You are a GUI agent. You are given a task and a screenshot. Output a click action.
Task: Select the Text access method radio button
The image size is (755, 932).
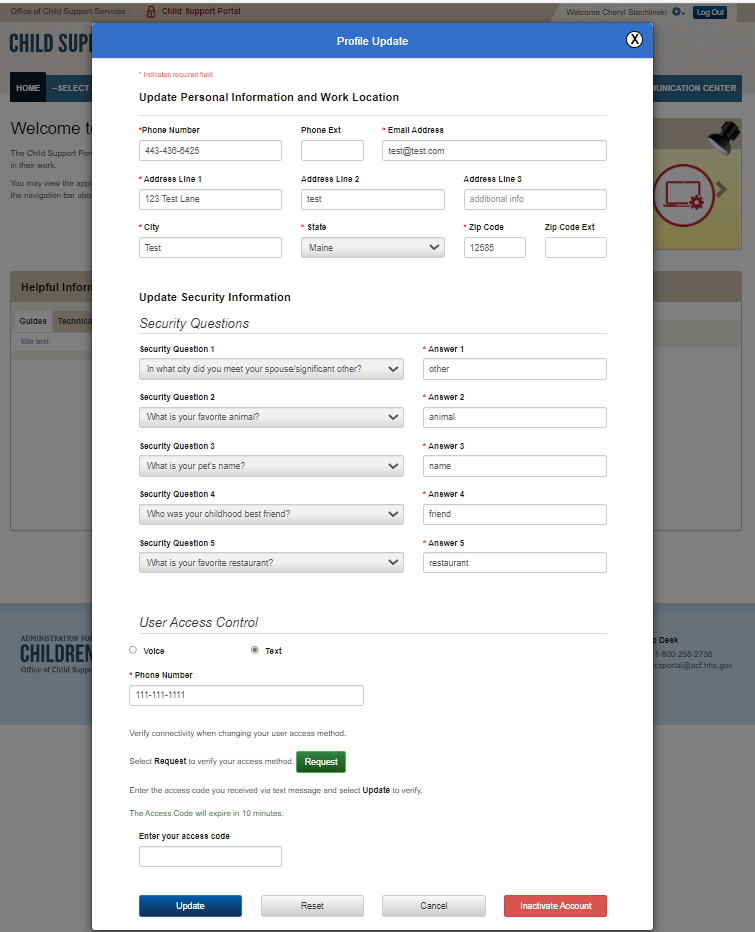click(255, 650)
